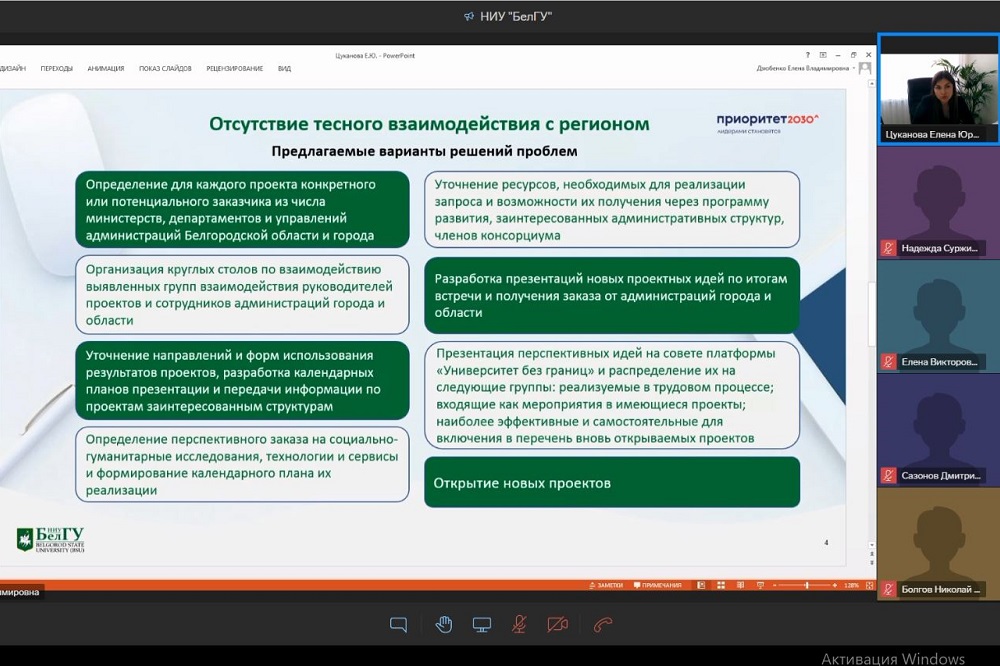Open the conference chat panel
This screenshot has height=666, width=1000.
(398, 625)
